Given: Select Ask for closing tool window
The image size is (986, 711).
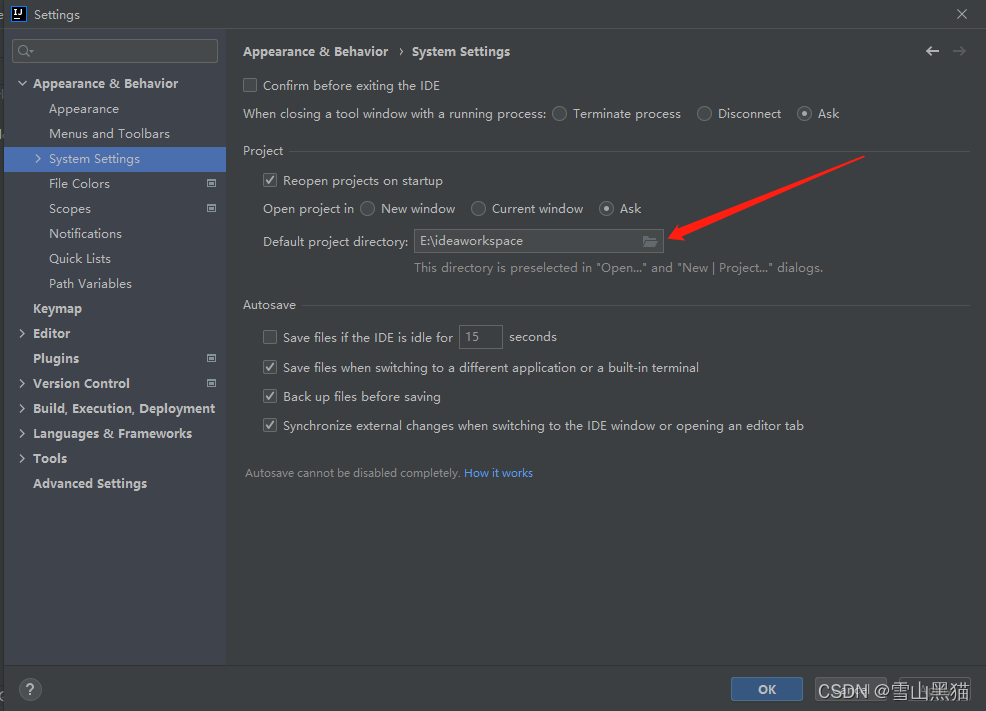Looking at the screenshot, I should coord(804,114).
